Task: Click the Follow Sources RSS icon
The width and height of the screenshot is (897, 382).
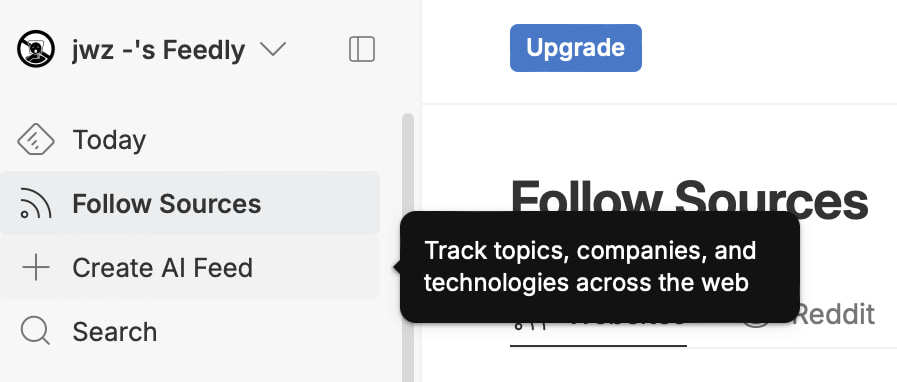Action: click(35, 204)
